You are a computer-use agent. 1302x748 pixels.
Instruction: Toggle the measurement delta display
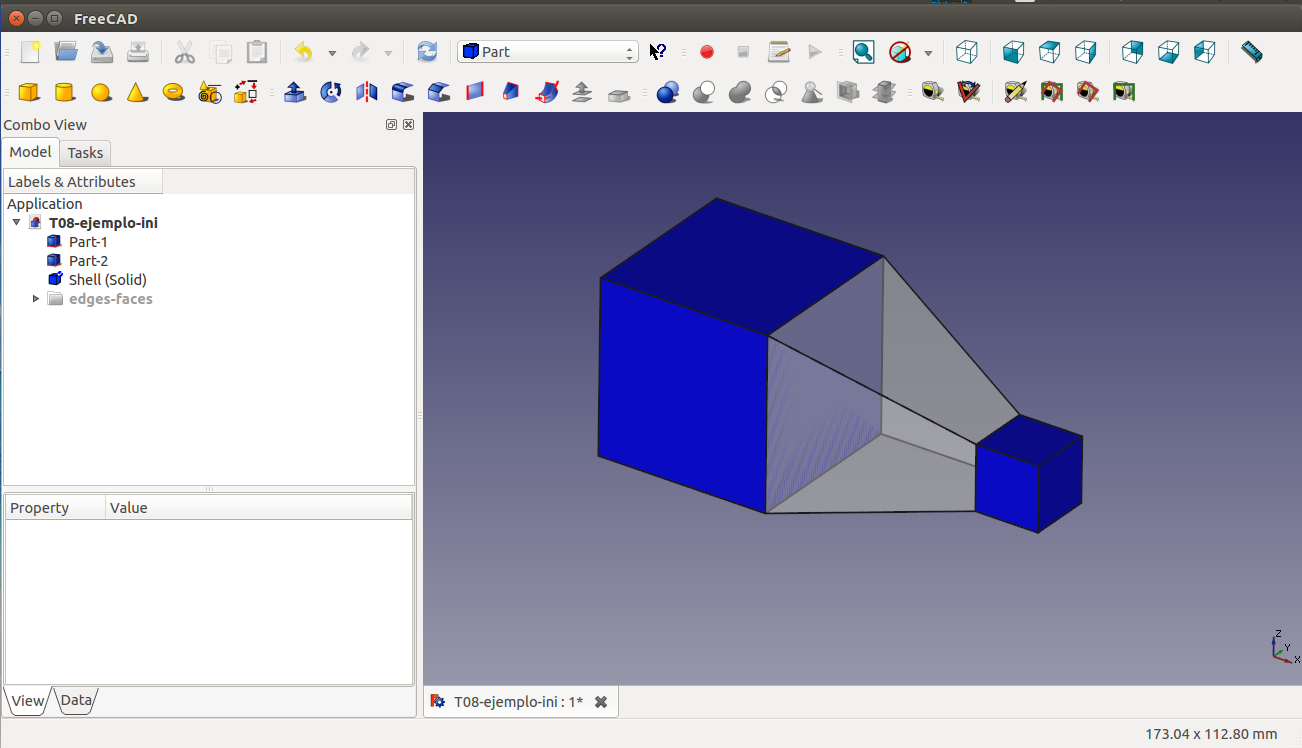coord(1123,93)
